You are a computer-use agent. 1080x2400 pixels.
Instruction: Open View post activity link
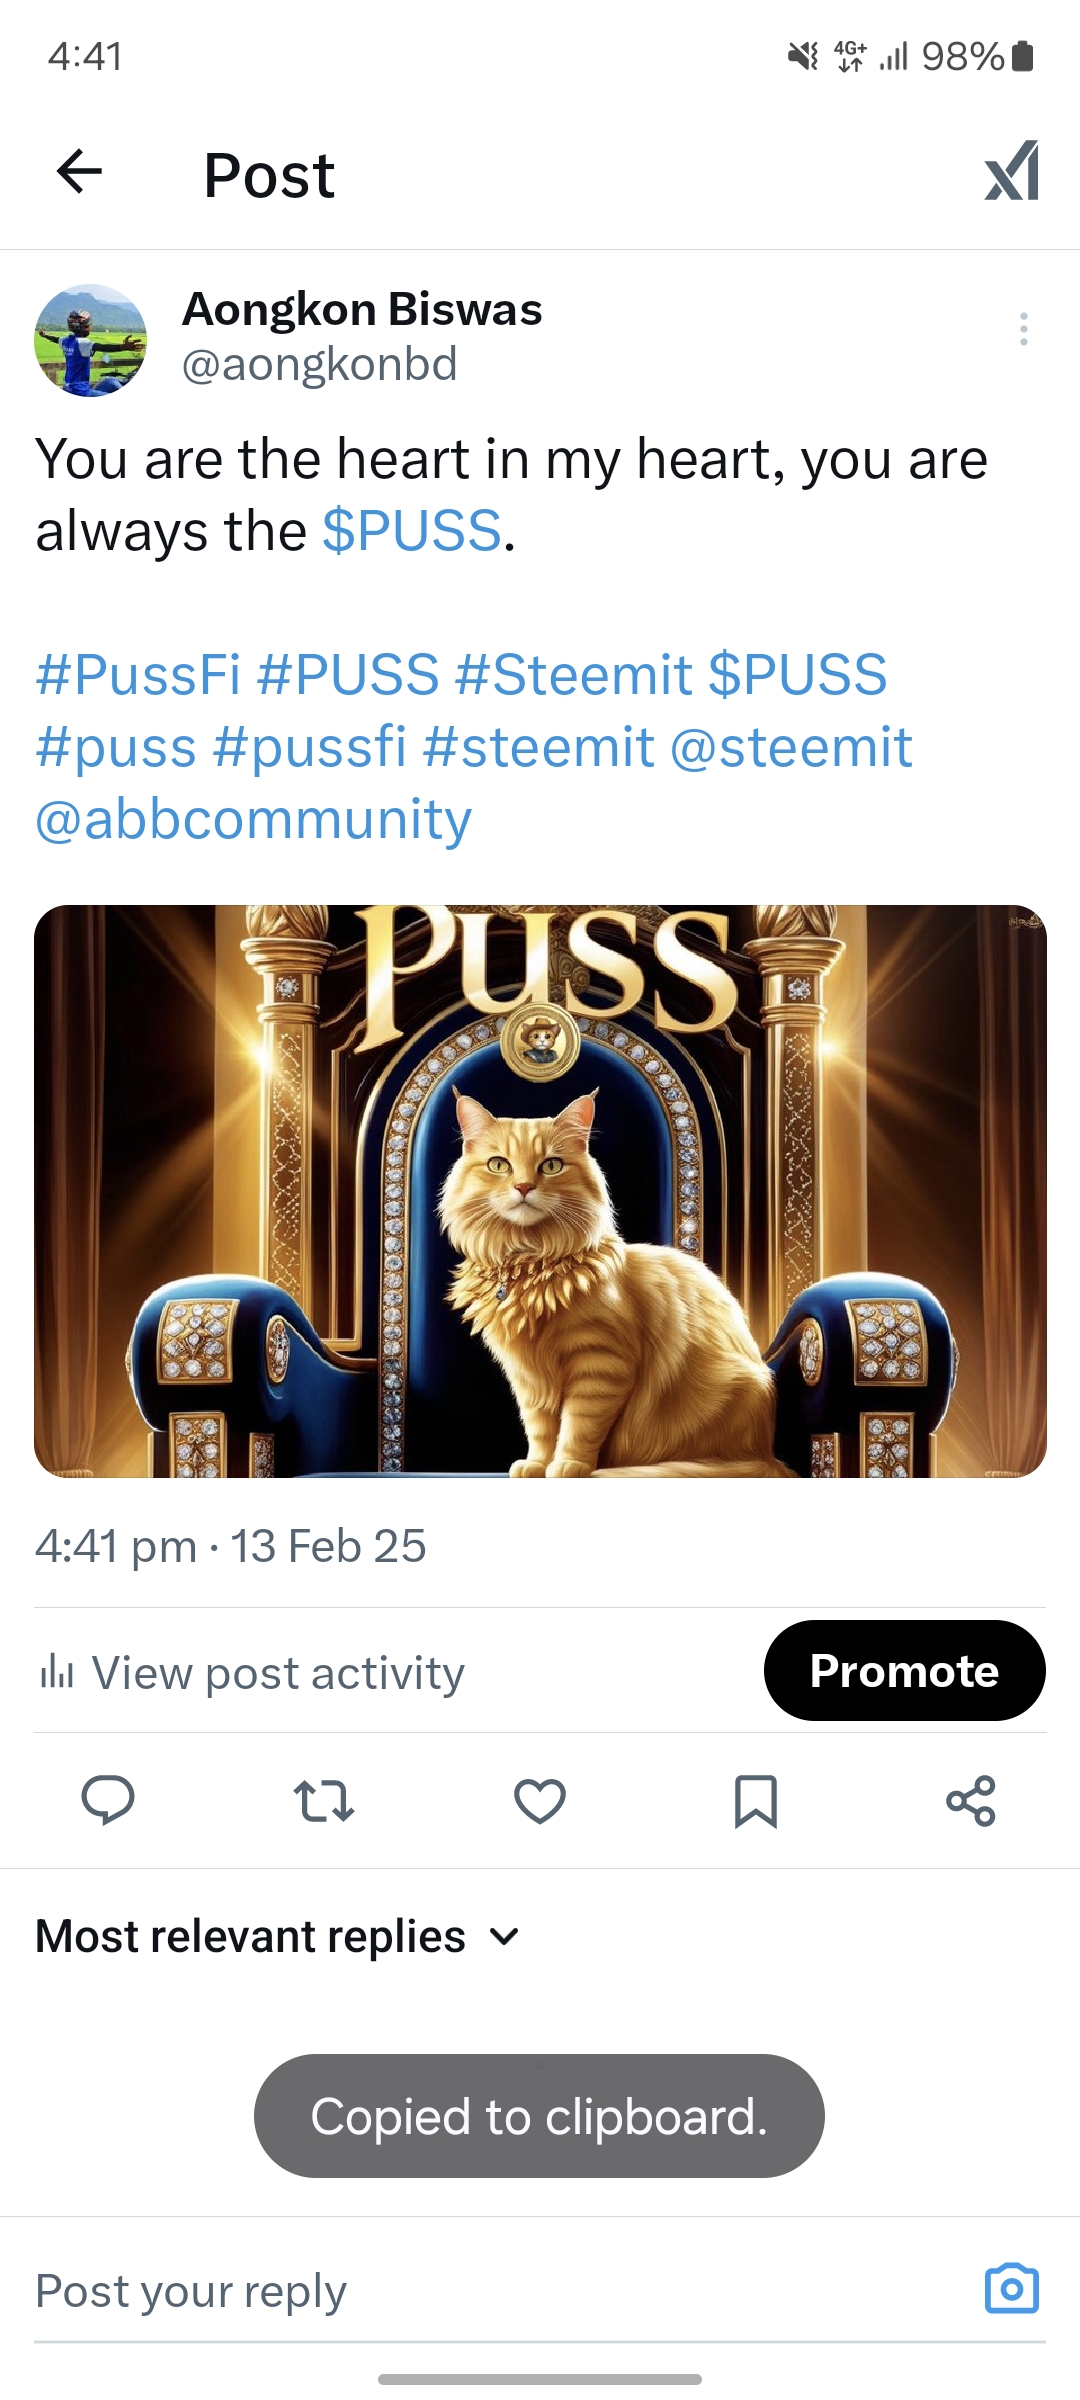tap(278, 1673)
